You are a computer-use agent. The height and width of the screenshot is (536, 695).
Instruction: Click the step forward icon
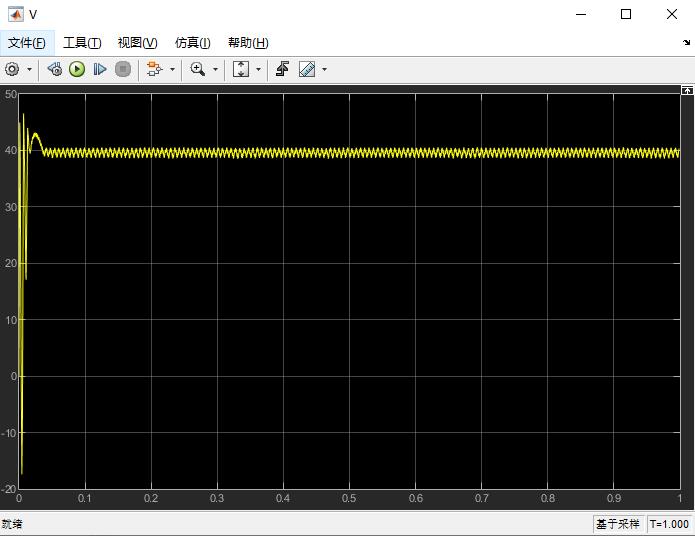pyautogui.click(x=100, y=69)
